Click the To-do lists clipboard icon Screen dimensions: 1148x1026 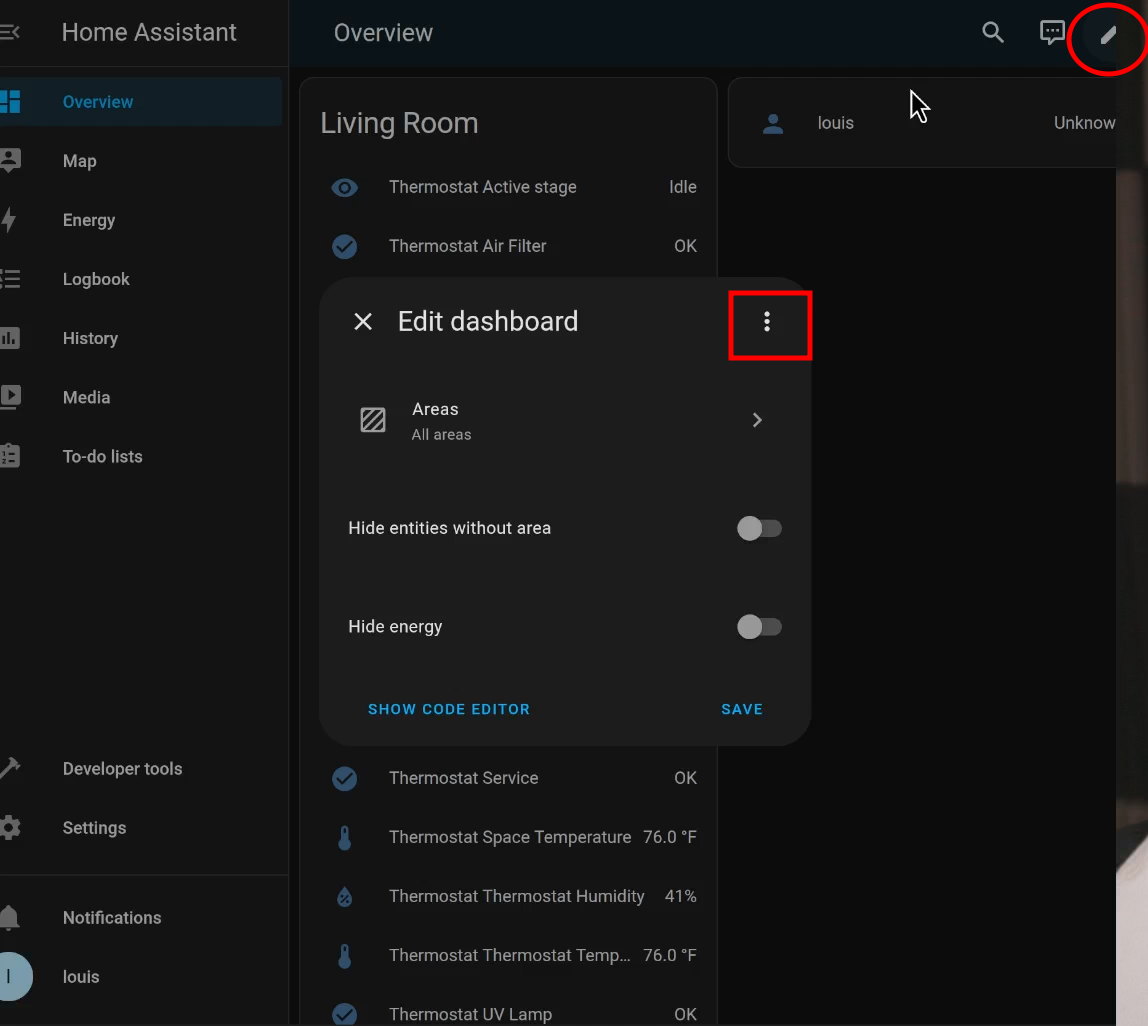pyautogui.click(x=10, y=456)
